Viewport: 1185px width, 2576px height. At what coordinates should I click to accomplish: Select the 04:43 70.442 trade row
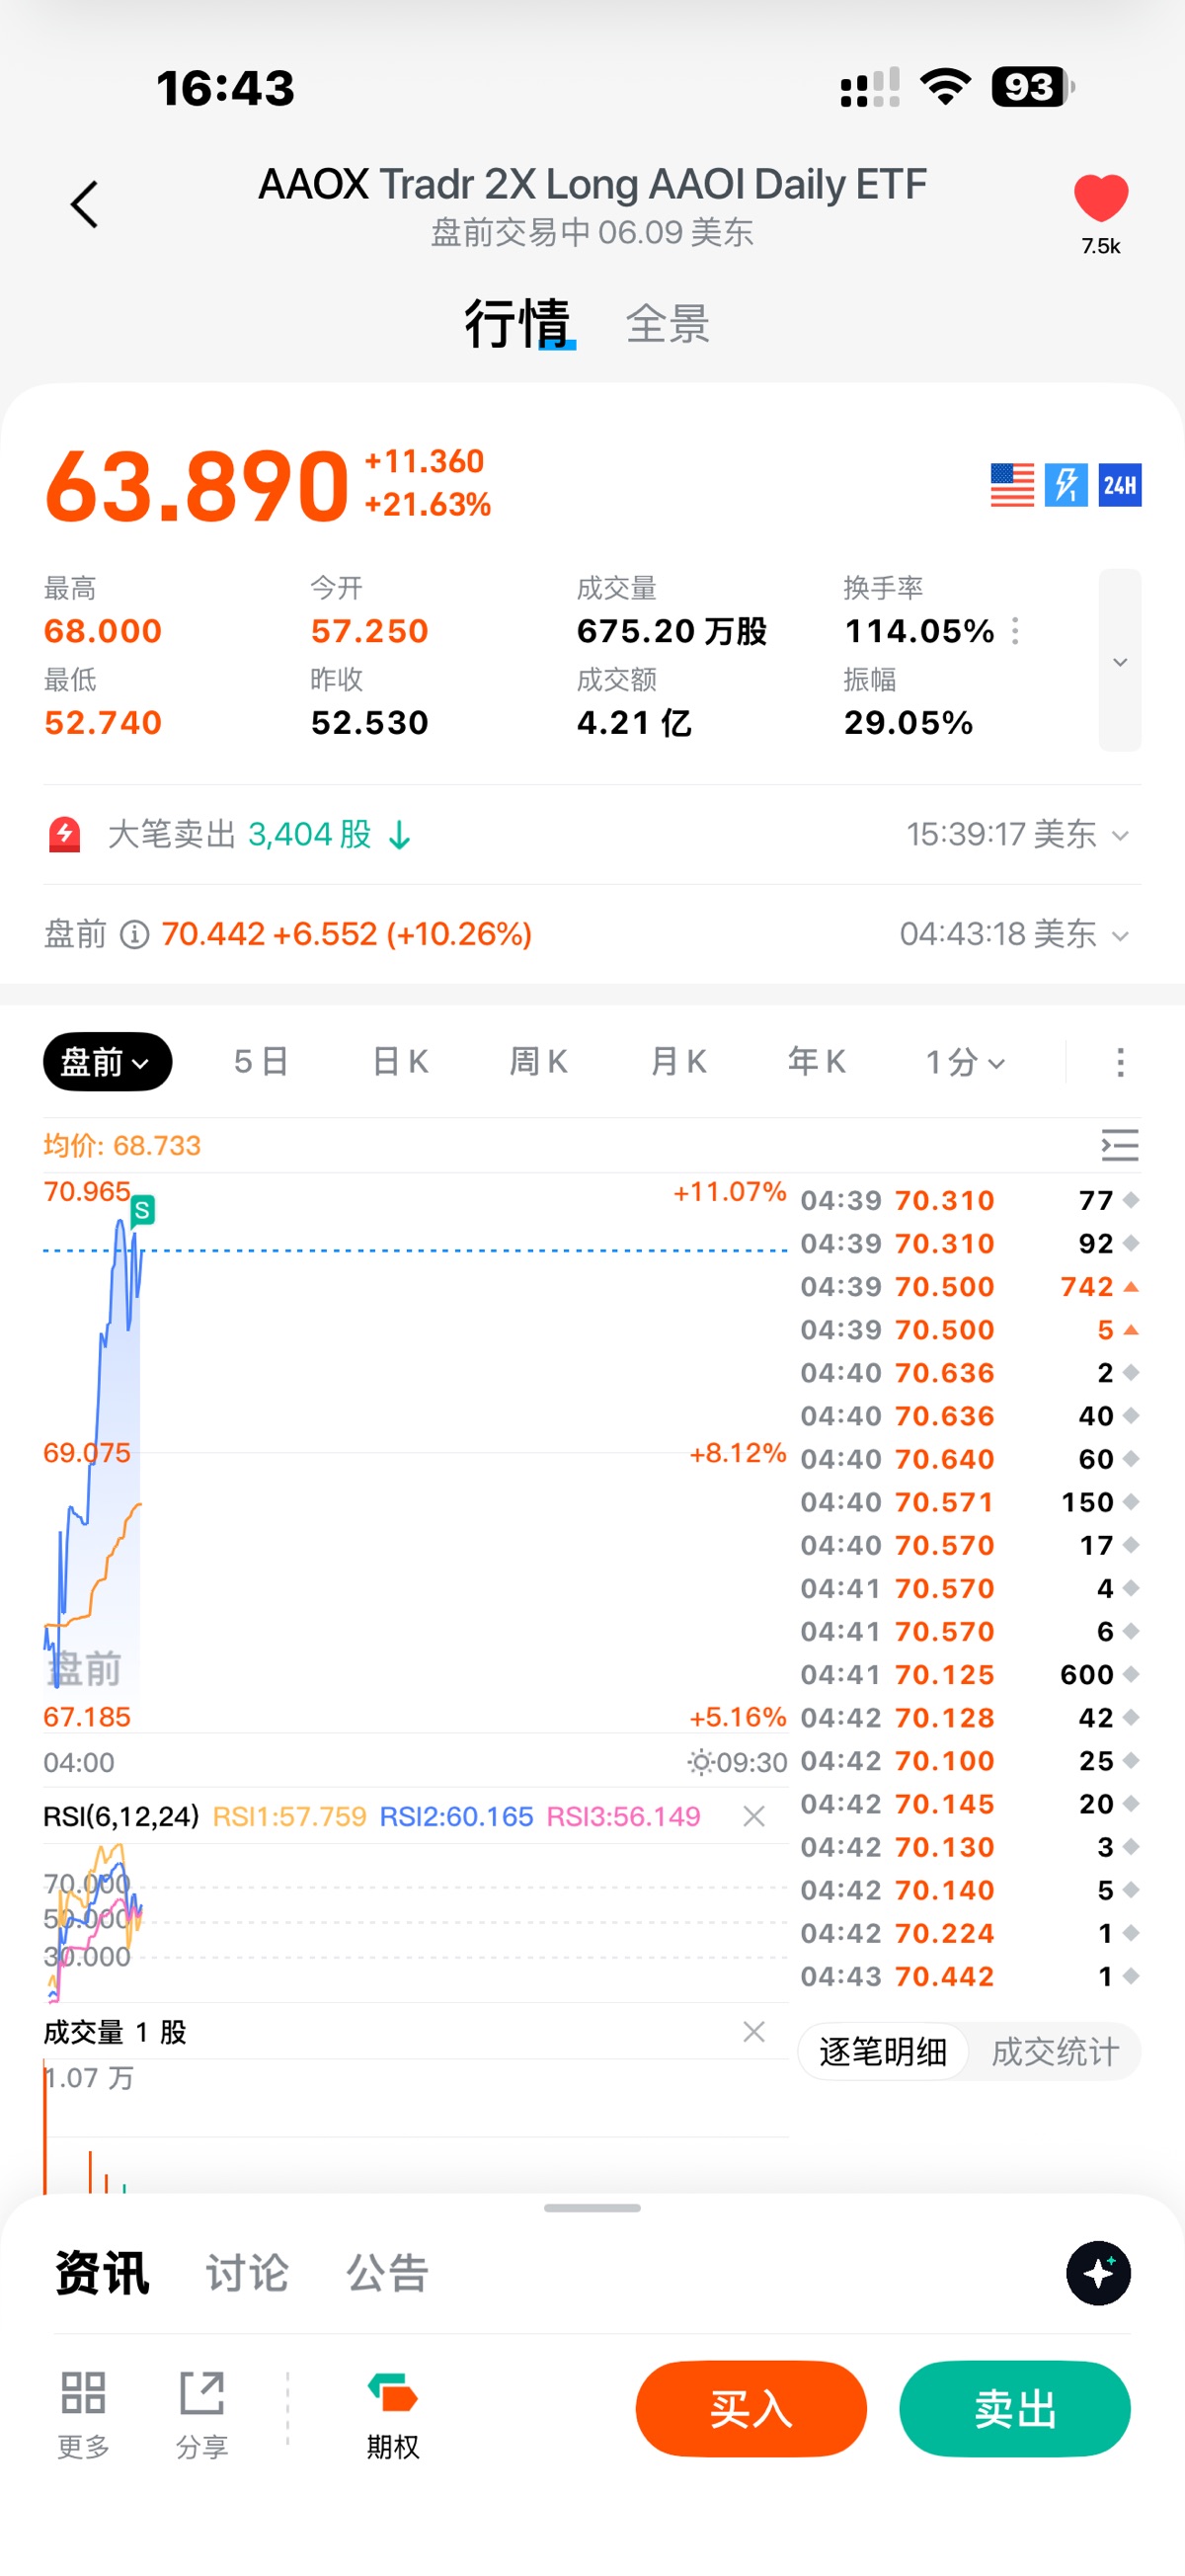pyautogui.click(x=970, y=1977)
